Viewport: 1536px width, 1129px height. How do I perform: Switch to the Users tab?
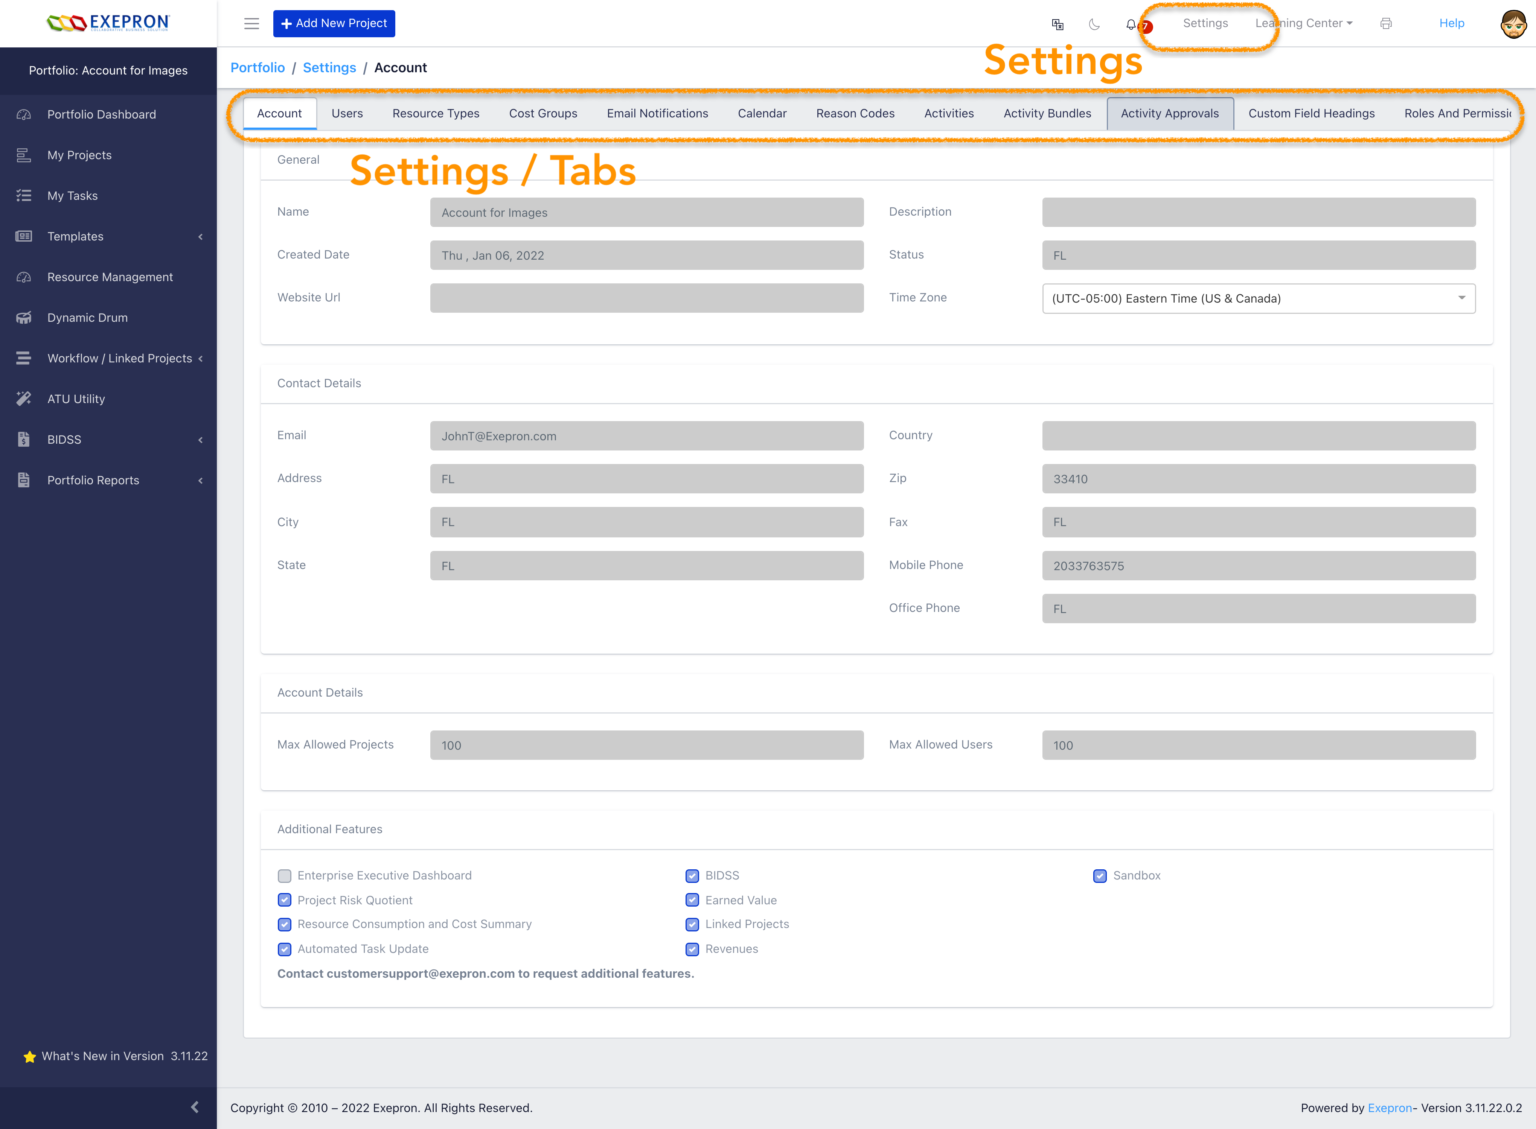coord(347,113)
